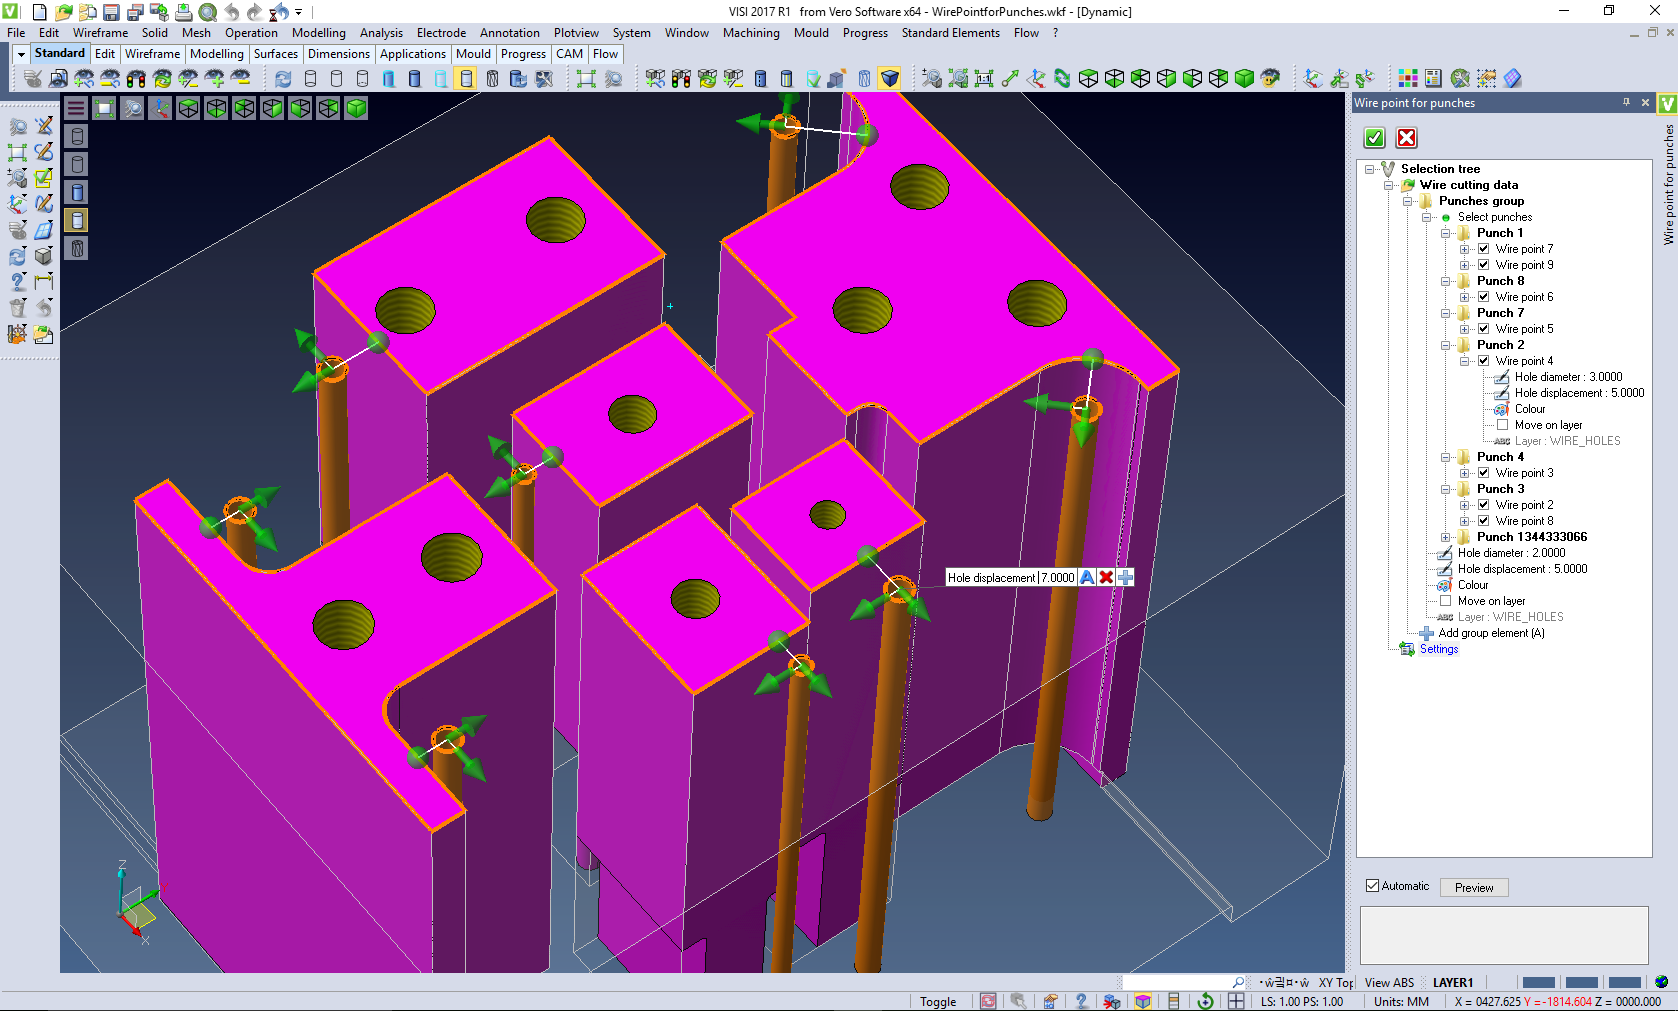The width and height of the screenshot is (1678, 1011).
Task: Expand the Wire point 9 node
Action: point(1465,265)
